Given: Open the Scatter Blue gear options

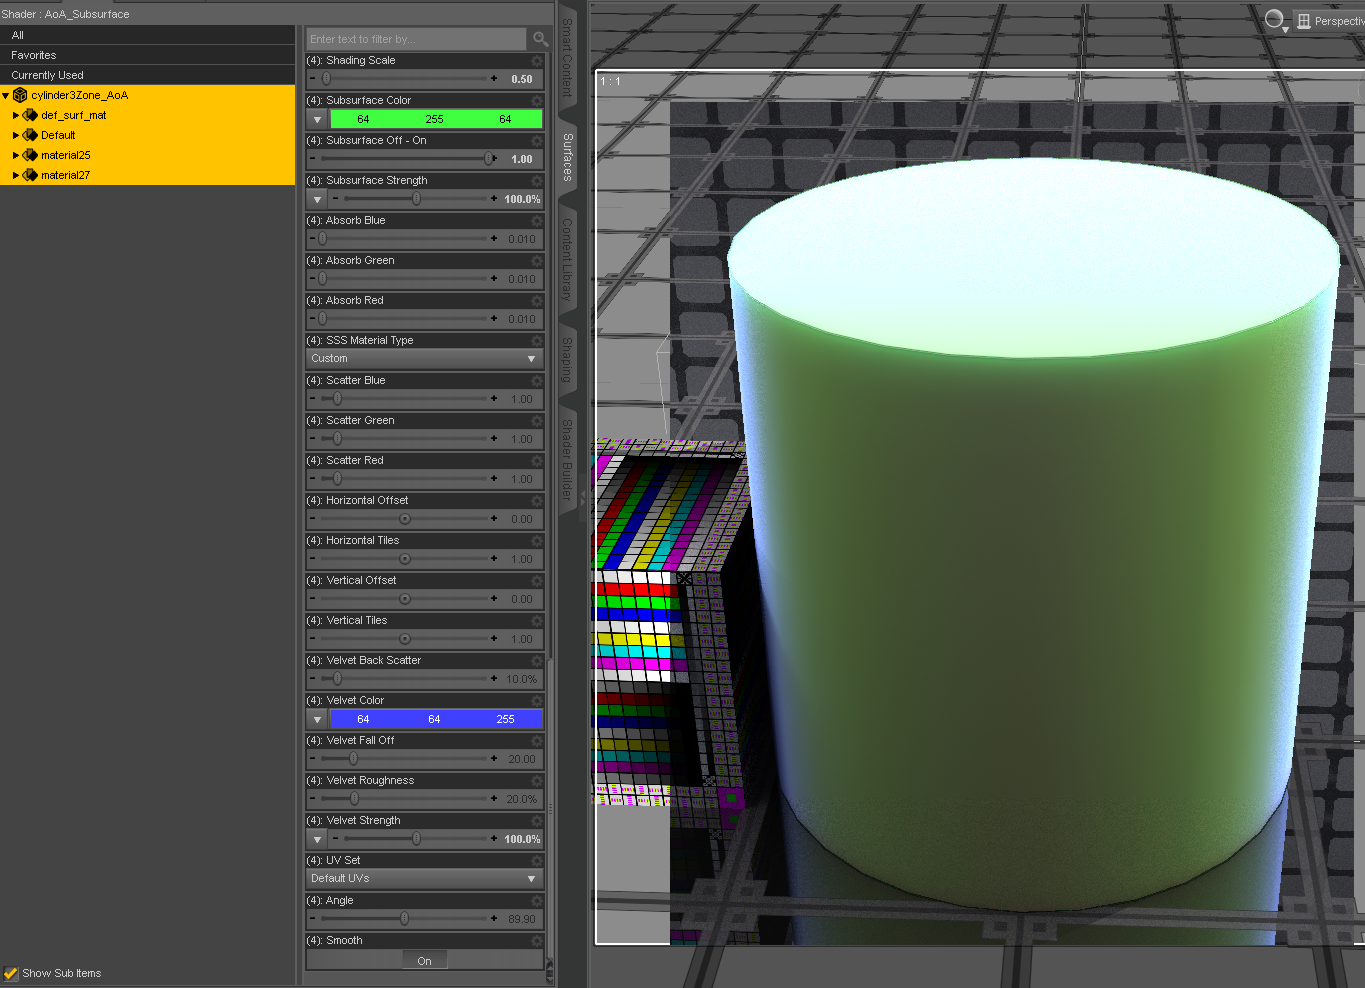Looking at the screenshot, I should (537, 381).
